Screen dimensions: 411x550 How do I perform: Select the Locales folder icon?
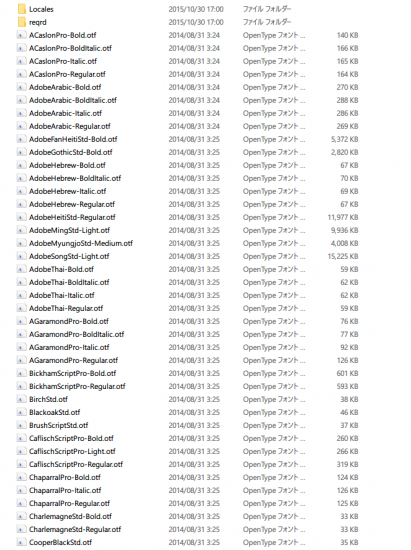(x=21, y=9)
